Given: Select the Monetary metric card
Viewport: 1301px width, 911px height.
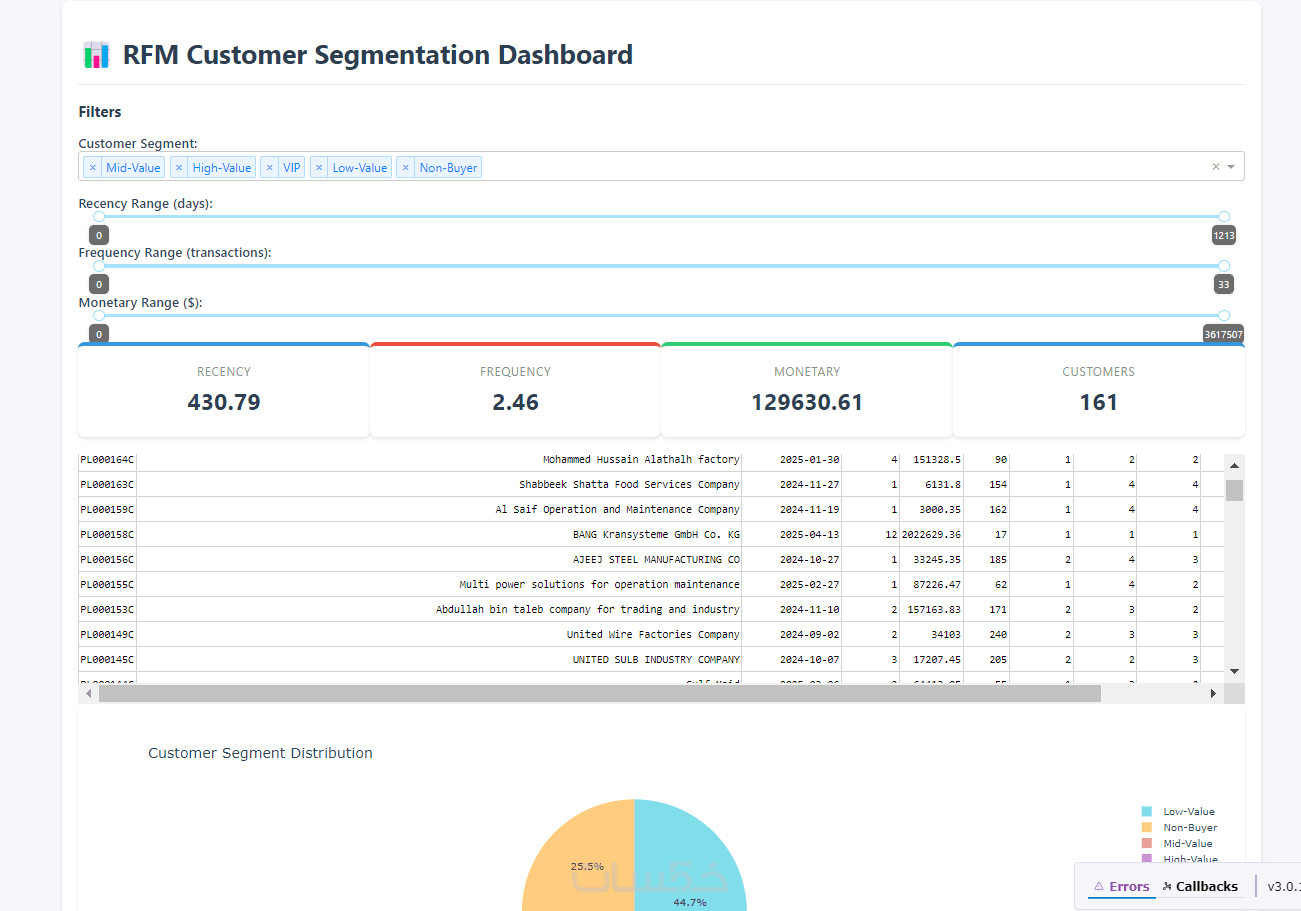Looking at the screenshot, I should 807,390.
